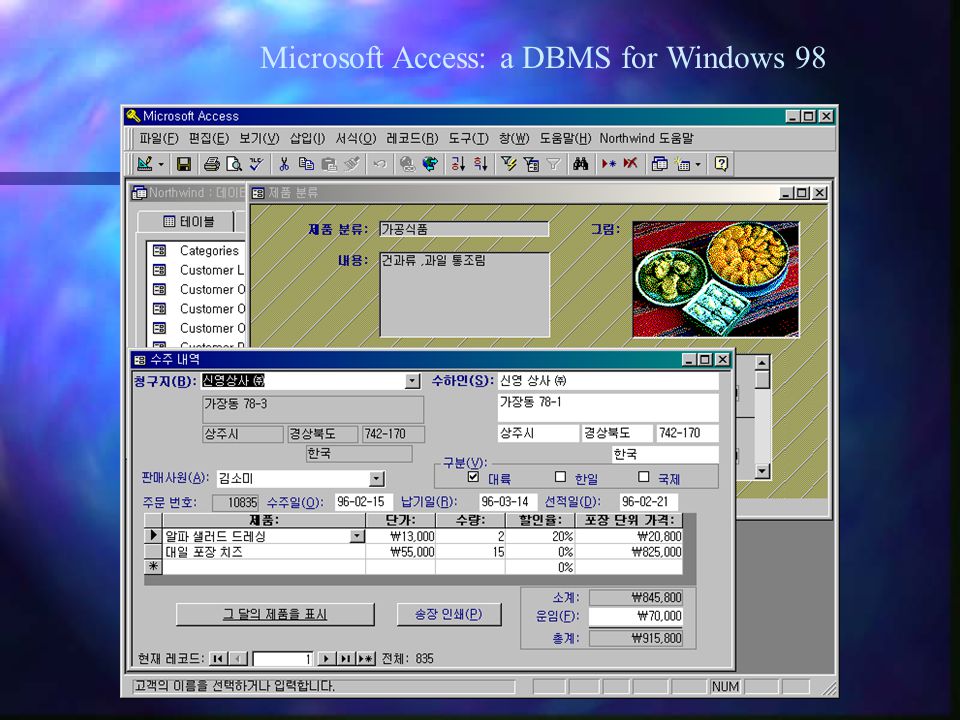Click the Apply Filter funnel icon
The height and width of the screenshot is (720, 960).
click(x=553, y=164)
